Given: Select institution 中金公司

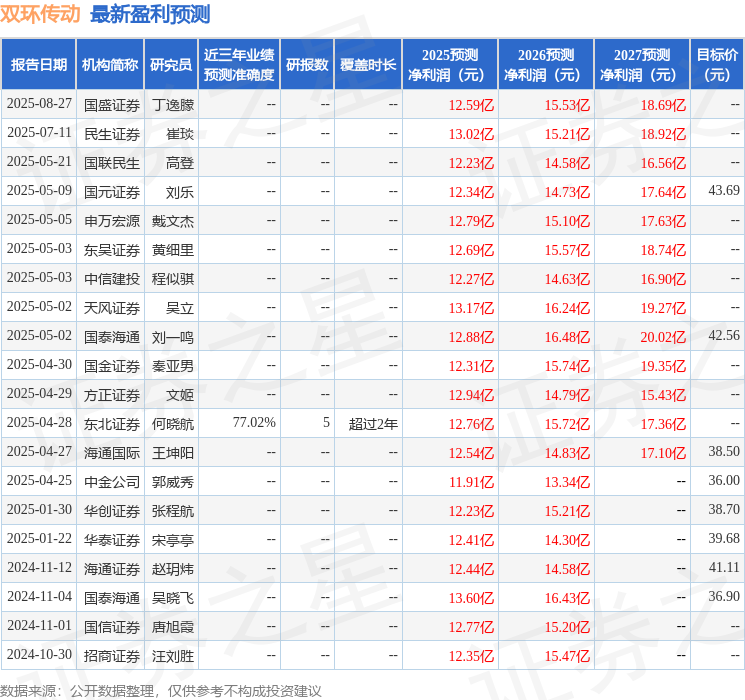Looking at the screenshot, I should (x=112, y=482).
